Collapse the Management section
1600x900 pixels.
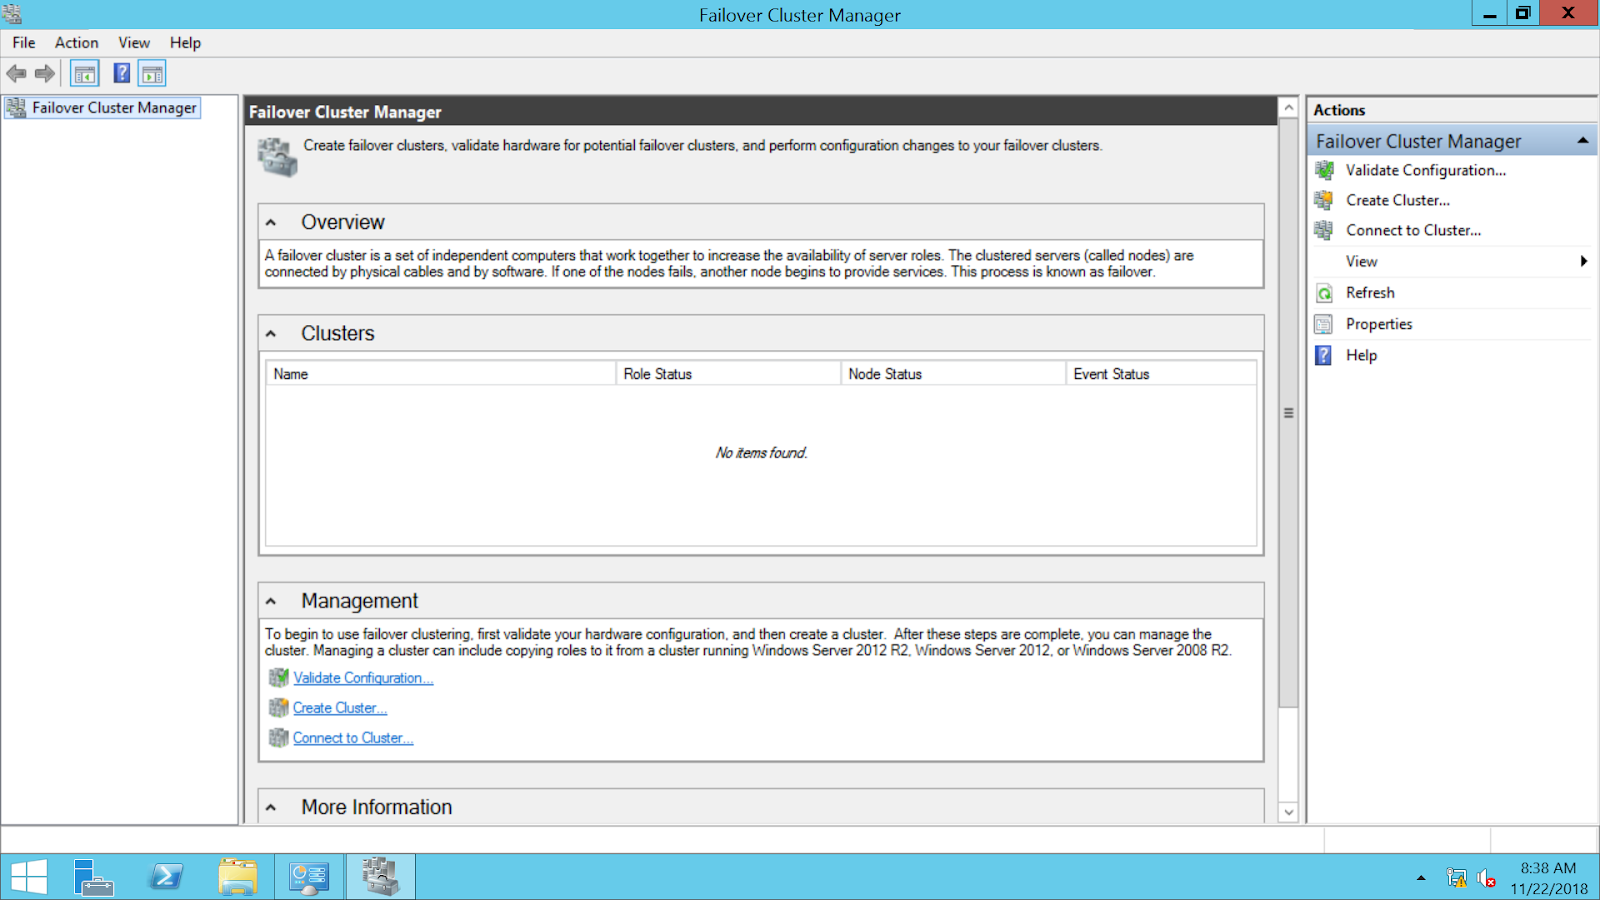[x=271, y=601]
